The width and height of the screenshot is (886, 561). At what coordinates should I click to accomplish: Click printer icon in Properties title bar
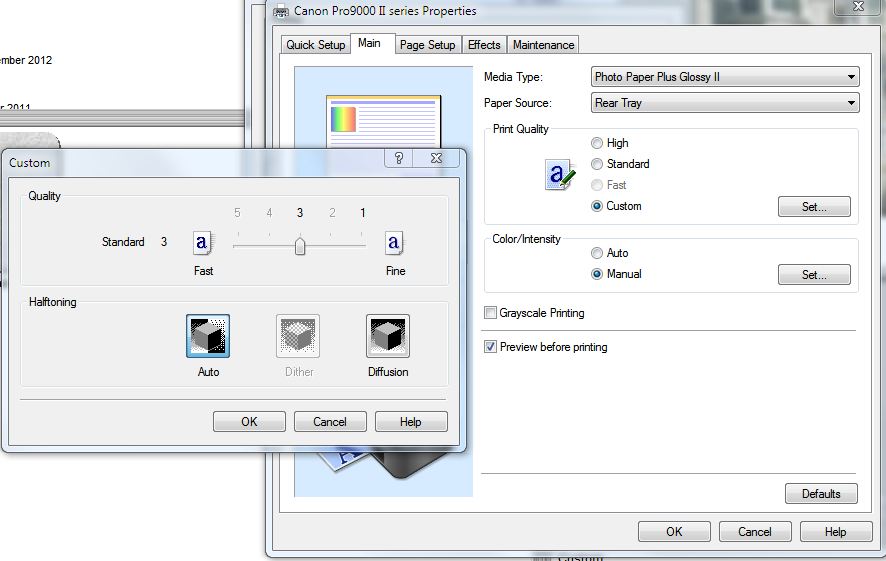pos(281,11)
